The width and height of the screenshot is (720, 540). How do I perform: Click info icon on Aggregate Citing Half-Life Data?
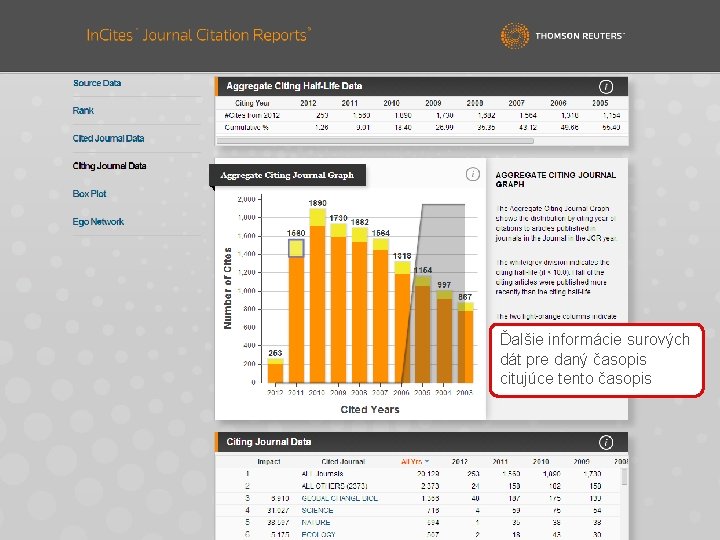606,86
